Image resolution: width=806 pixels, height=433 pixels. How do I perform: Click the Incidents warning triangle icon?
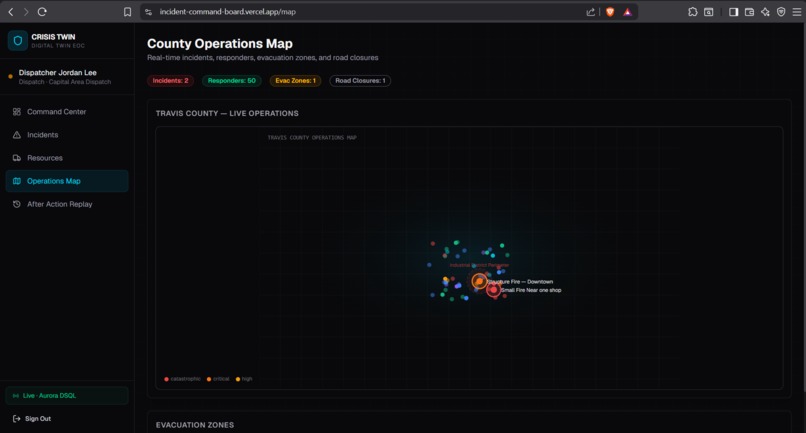click(x=16, y=135)
